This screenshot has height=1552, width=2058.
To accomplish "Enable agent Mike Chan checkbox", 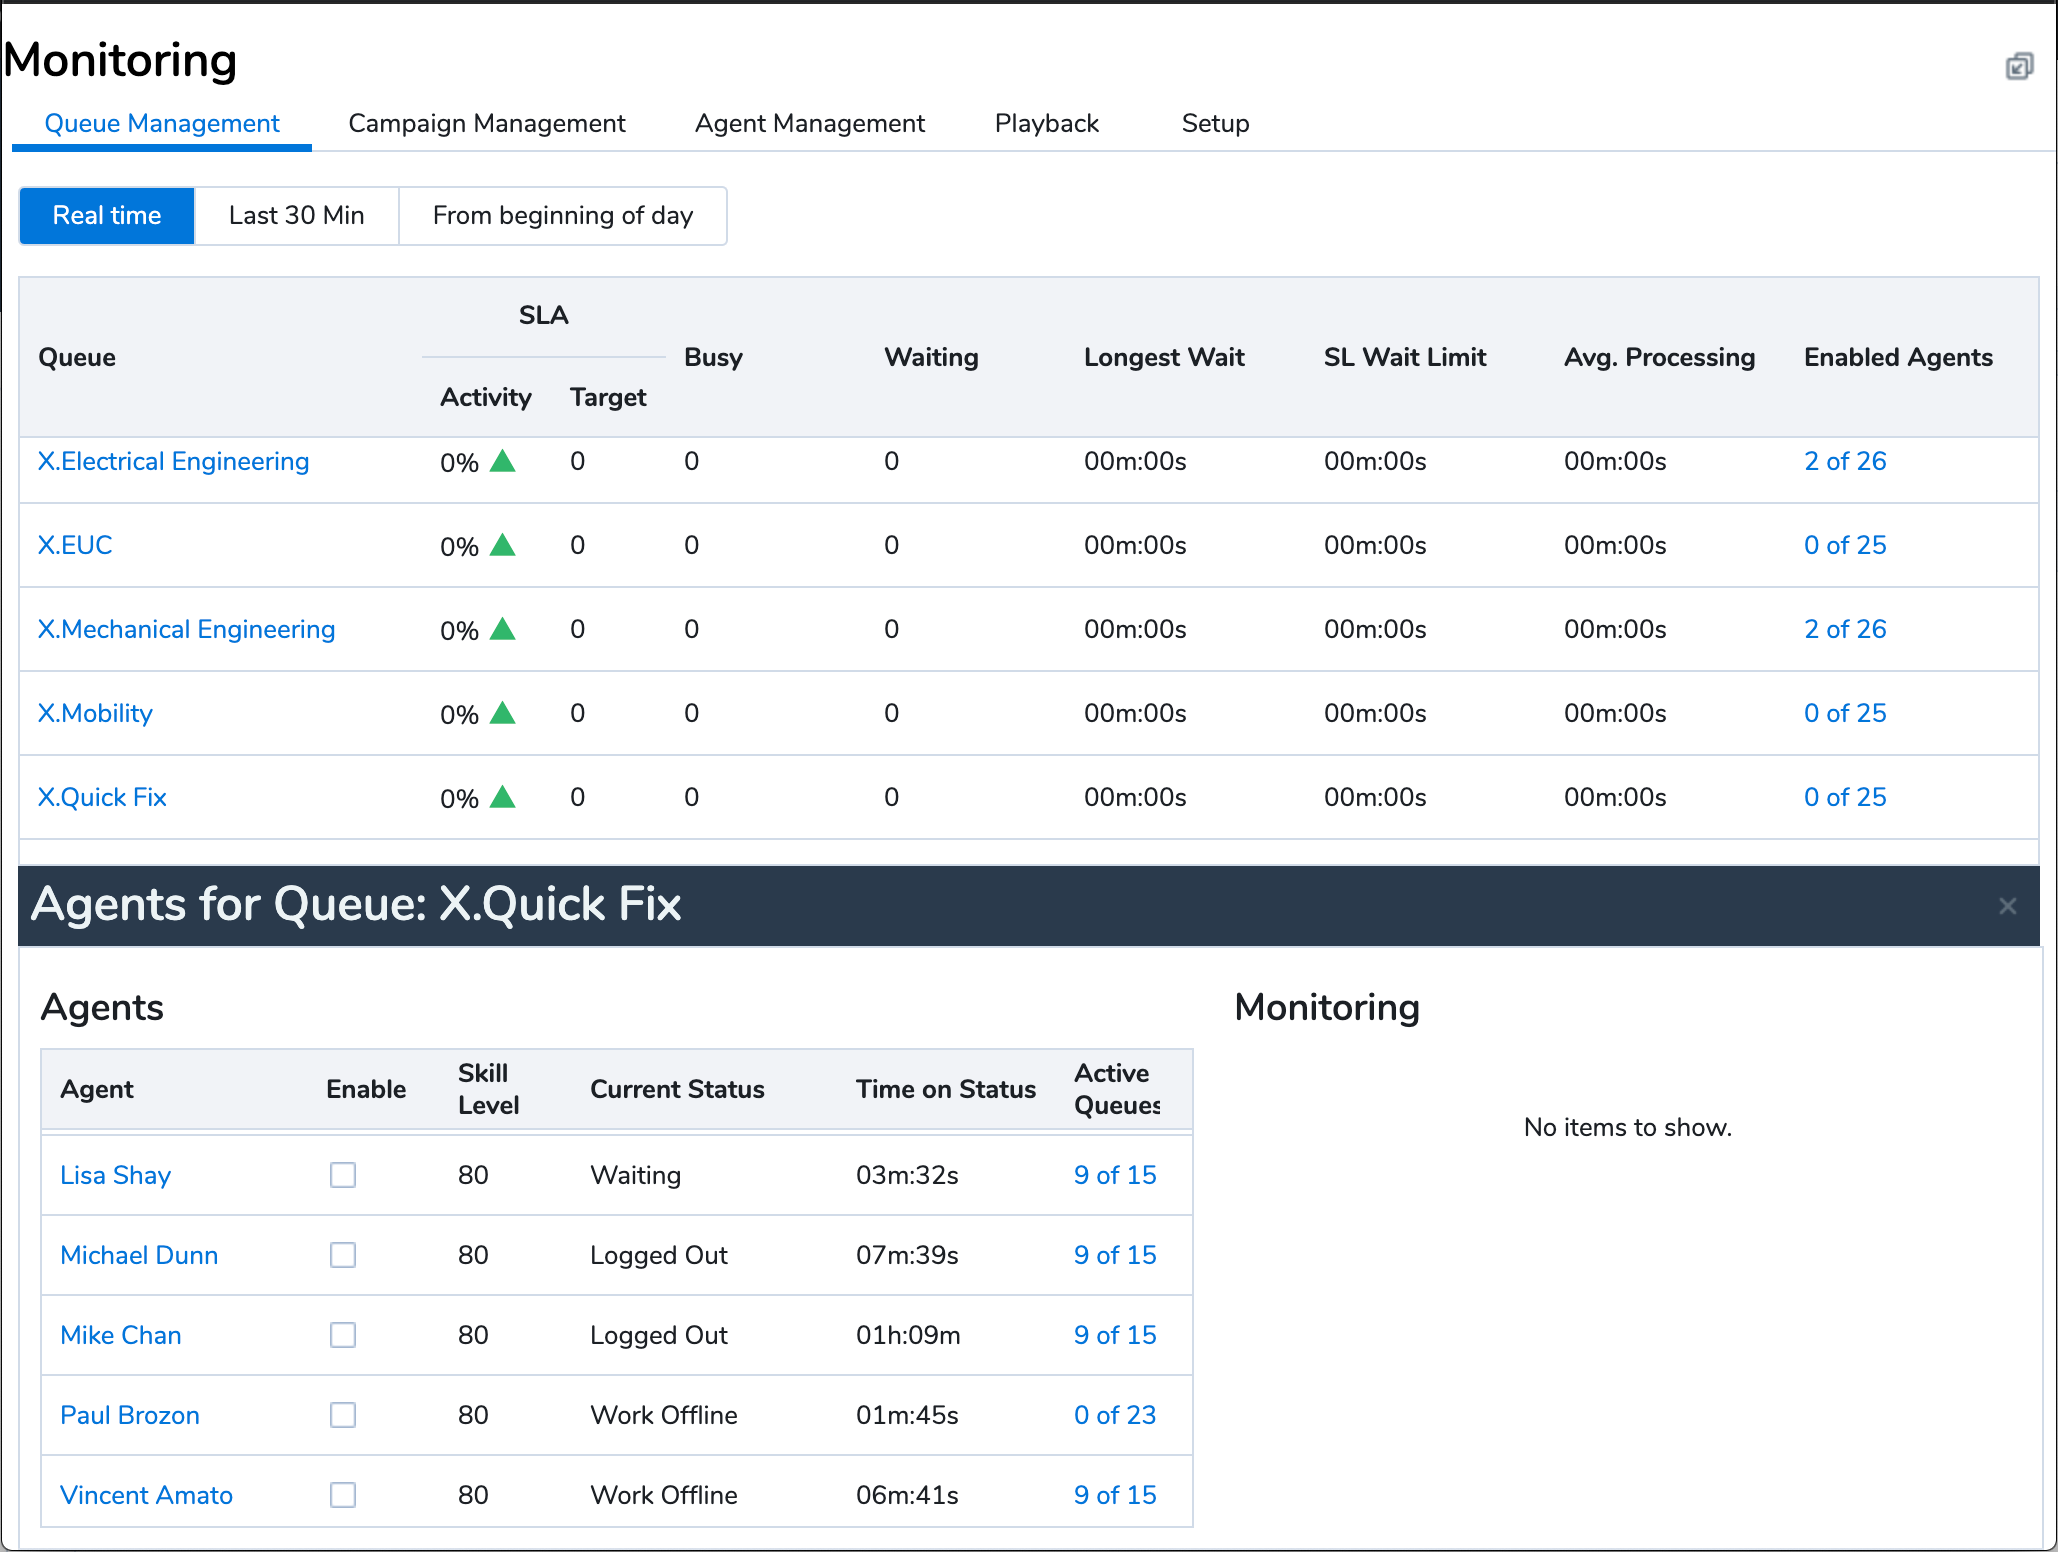I will 343,1335.
